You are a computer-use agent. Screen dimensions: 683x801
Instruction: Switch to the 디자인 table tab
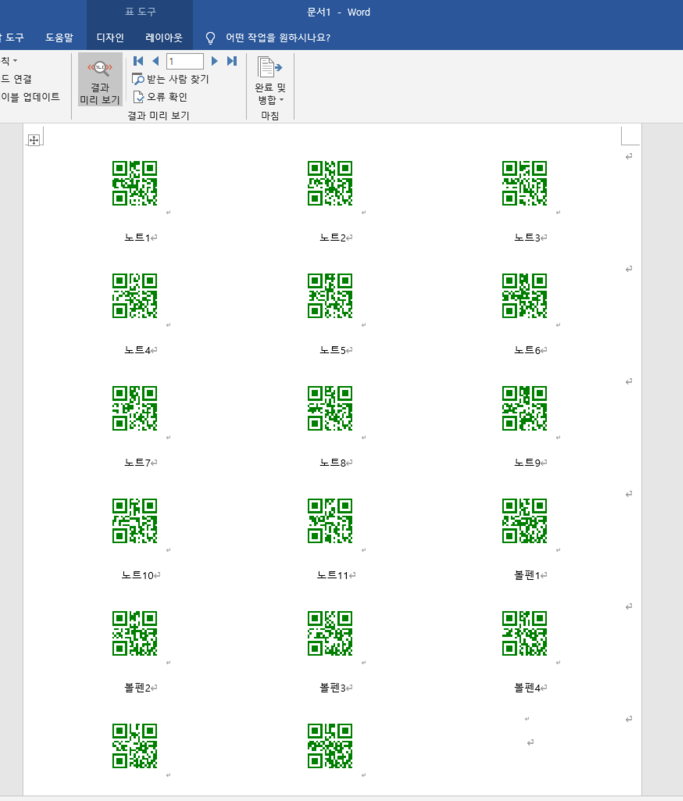pyautogui.click(x=110, y=37)
